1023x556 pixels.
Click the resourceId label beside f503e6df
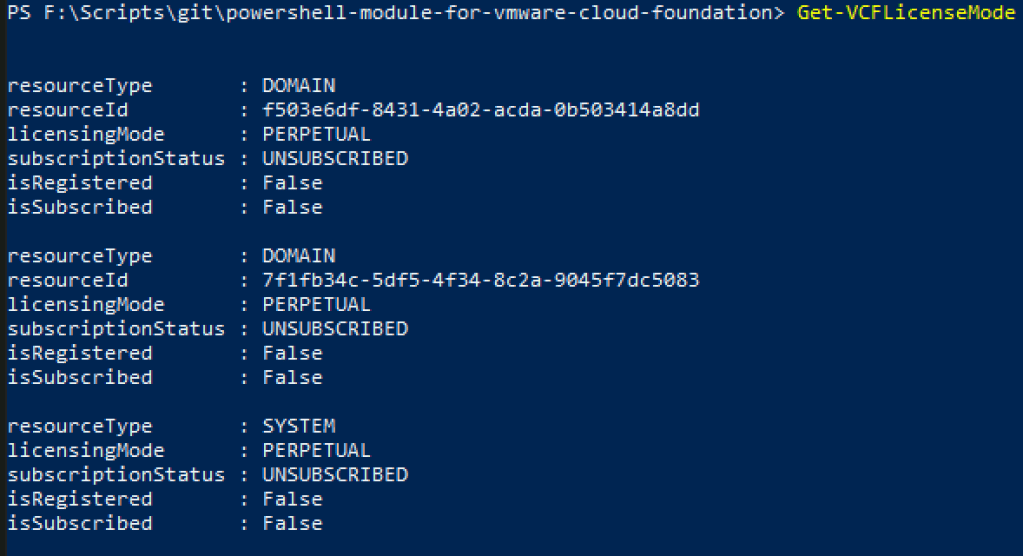[x=67, y=110]
